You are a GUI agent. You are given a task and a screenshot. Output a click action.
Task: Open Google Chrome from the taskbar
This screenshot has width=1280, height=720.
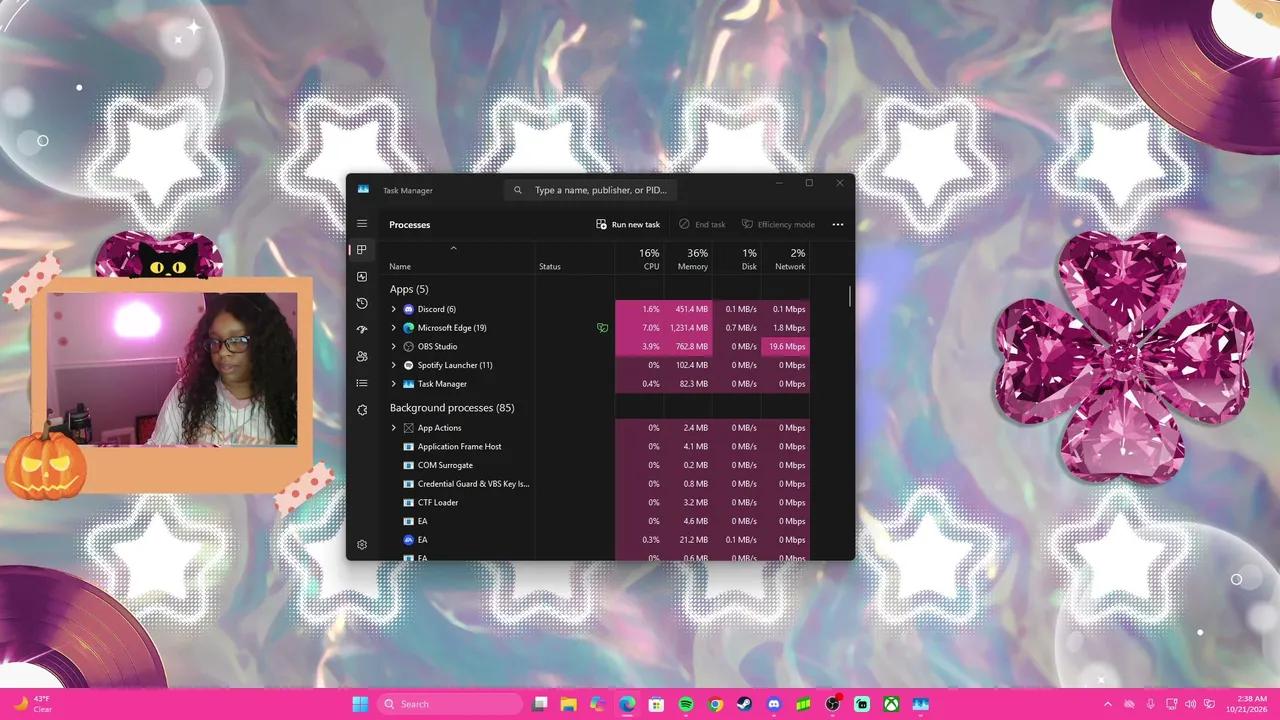(715, 704)
